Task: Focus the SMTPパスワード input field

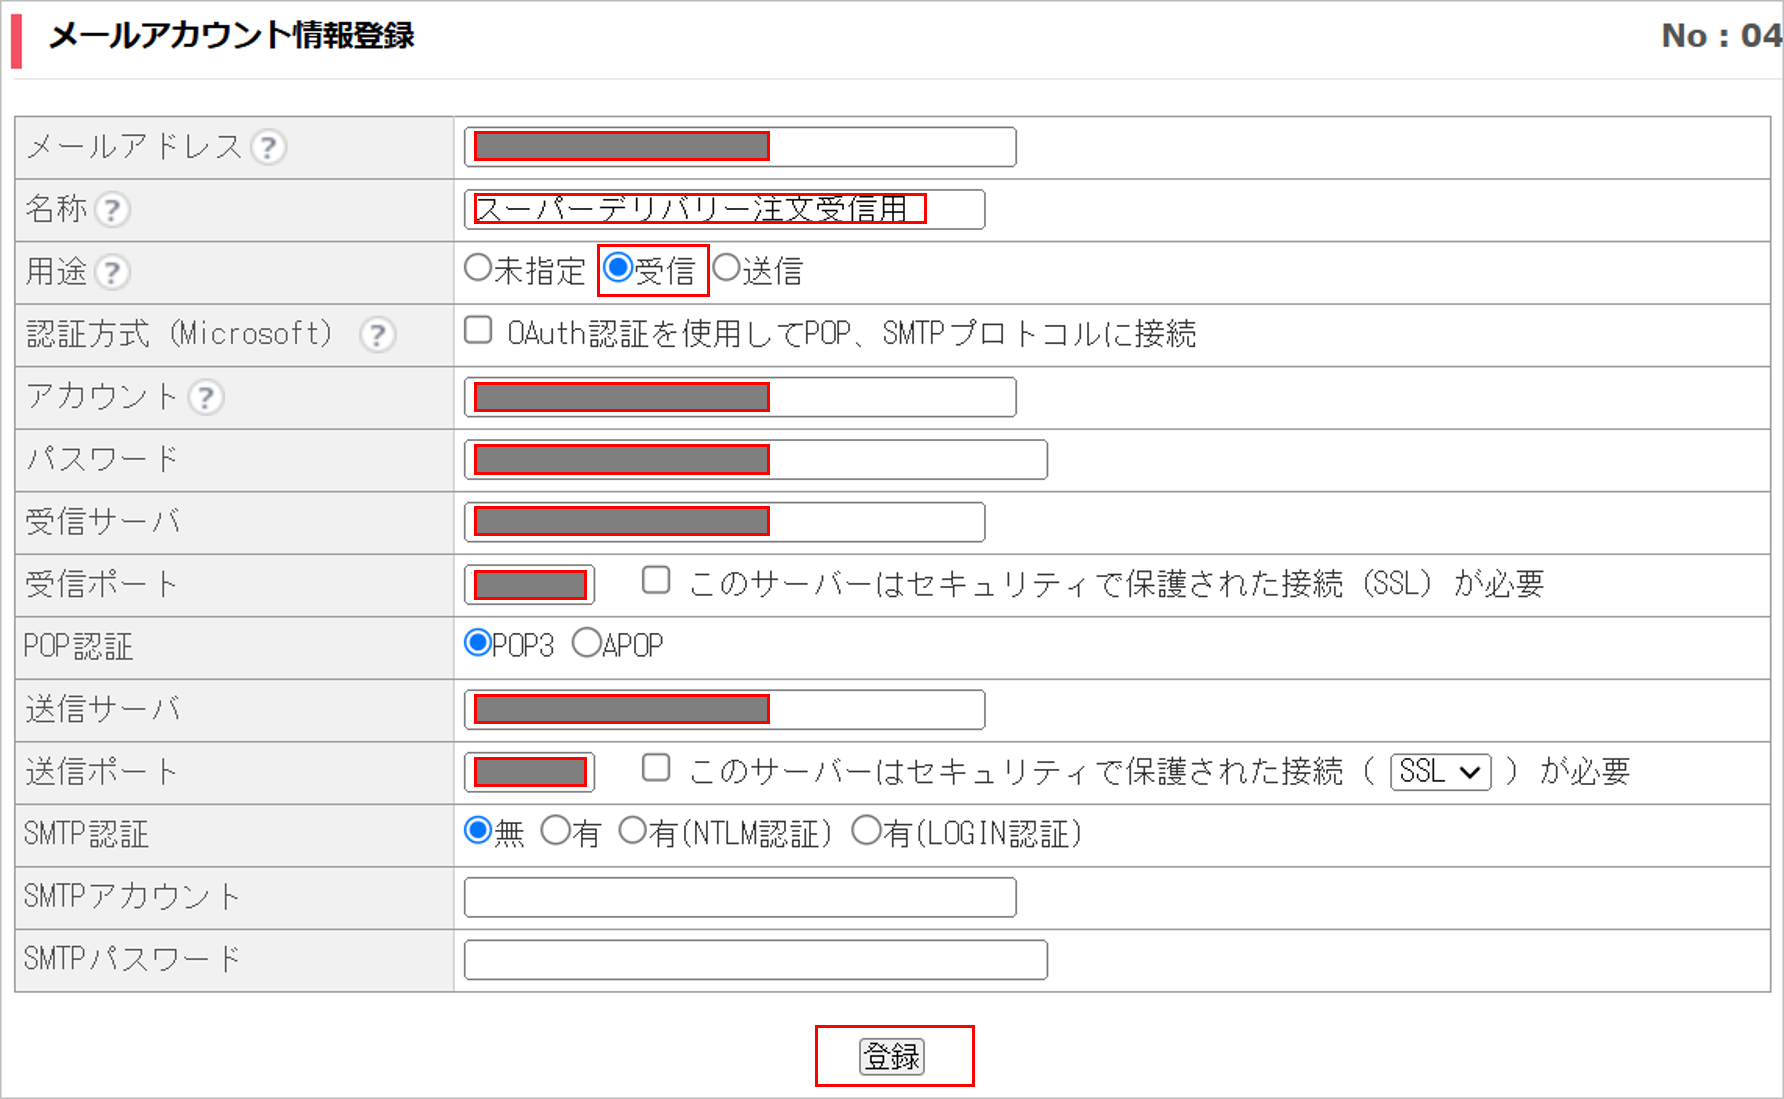Action: (756, 960)
